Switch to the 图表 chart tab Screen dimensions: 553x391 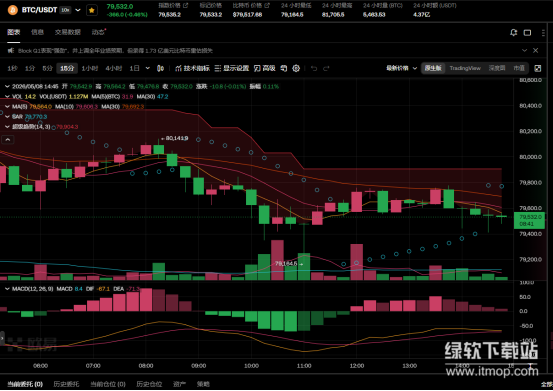click(14, 32)
